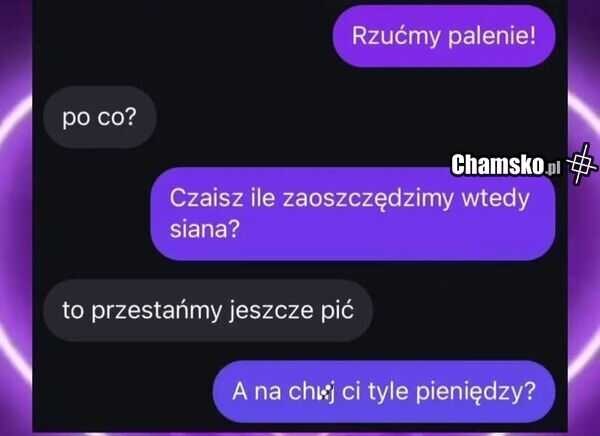The width and height of the screenshot is (600, 436).
Task: Click the hash-shaped logo icon beside Chamsko.pl
Action: click(x=581, y=163)
